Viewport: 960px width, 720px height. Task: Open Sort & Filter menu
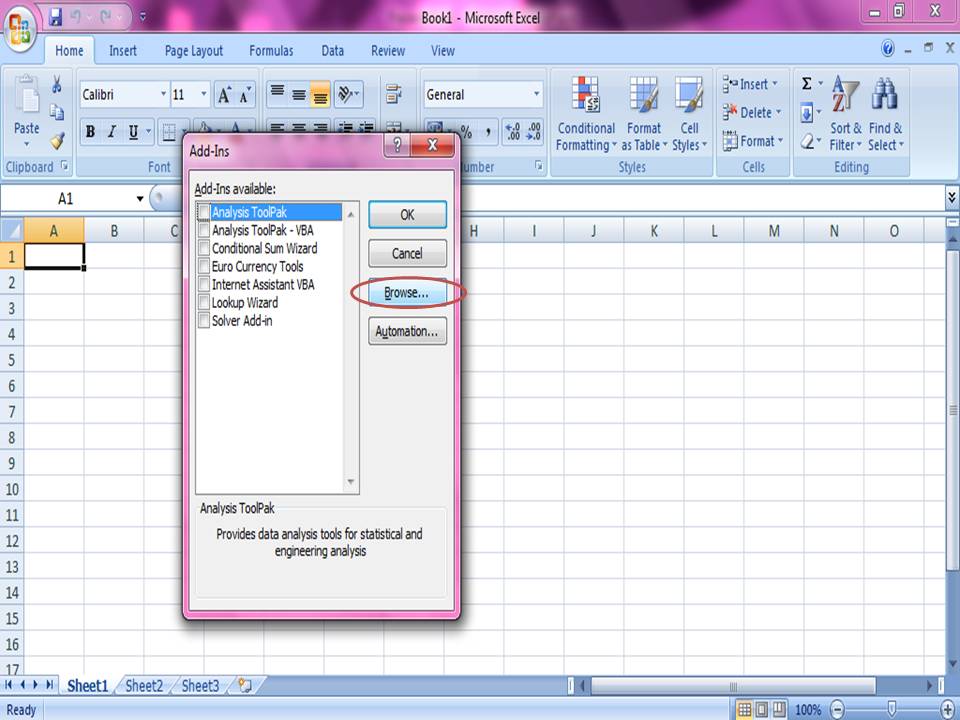tap(846, 114)
